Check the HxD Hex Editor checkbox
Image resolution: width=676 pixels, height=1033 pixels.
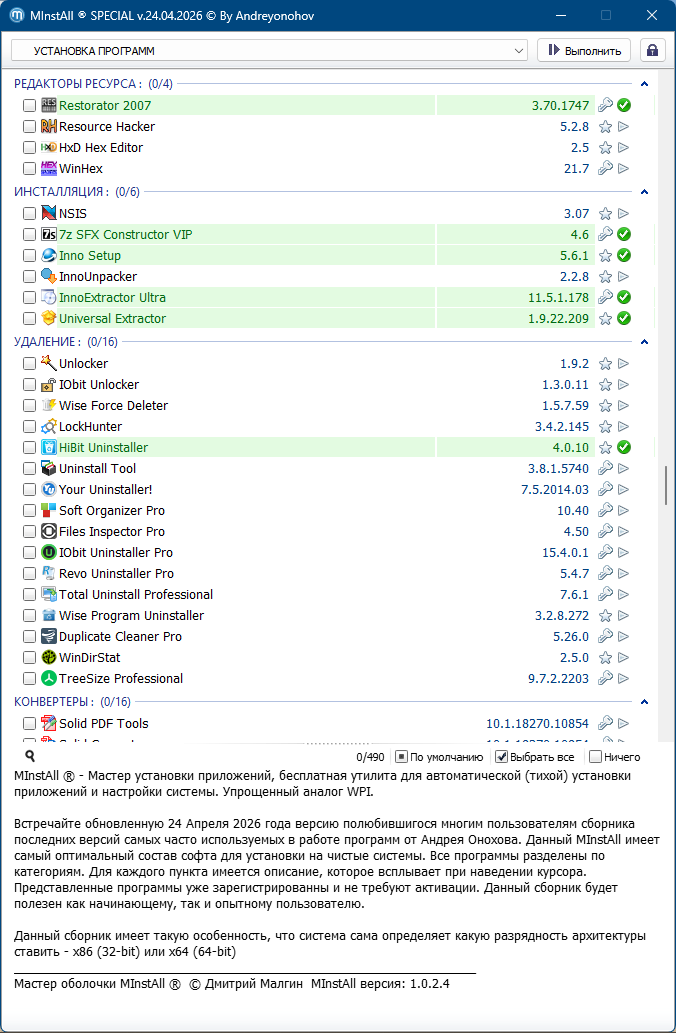tap(30, 148)
